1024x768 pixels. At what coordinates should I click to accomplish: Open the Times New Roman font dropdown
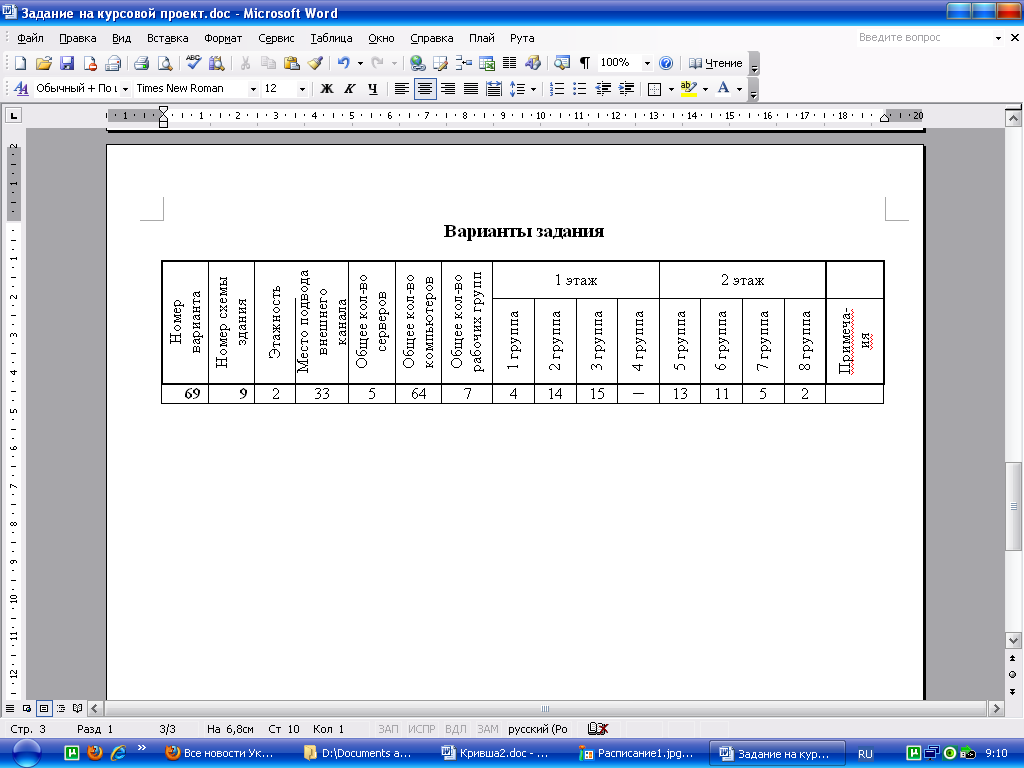(x=253, y=89)
